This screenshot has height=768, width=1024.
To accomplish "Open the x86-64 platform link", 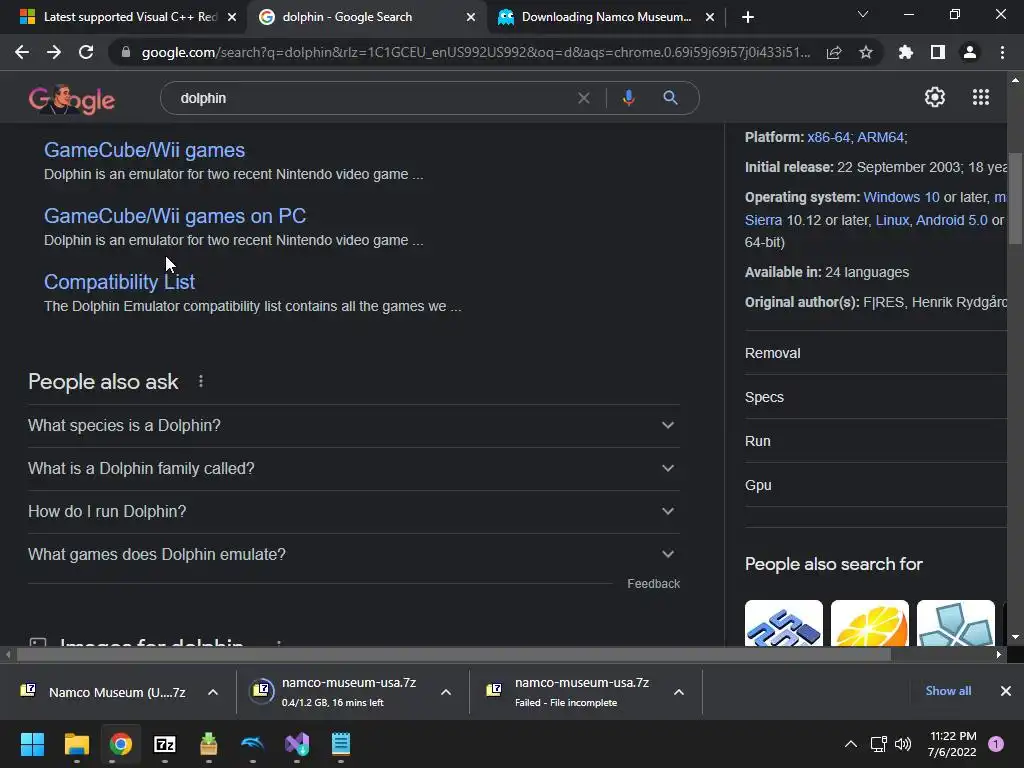I will (829, 137).
